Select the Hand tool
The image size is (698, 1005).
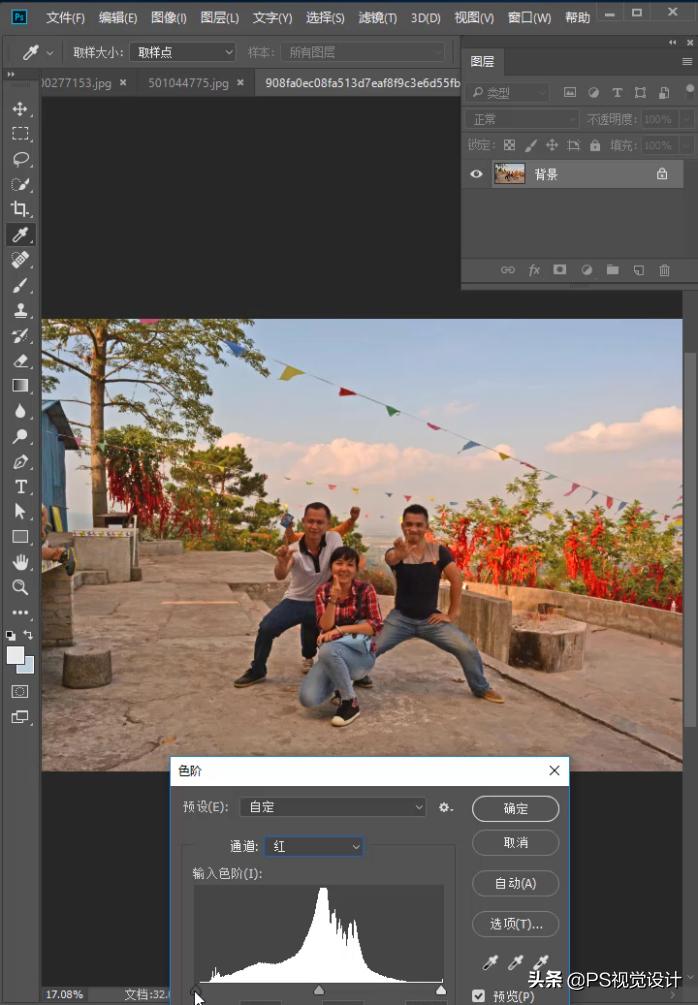coord(20,562)
